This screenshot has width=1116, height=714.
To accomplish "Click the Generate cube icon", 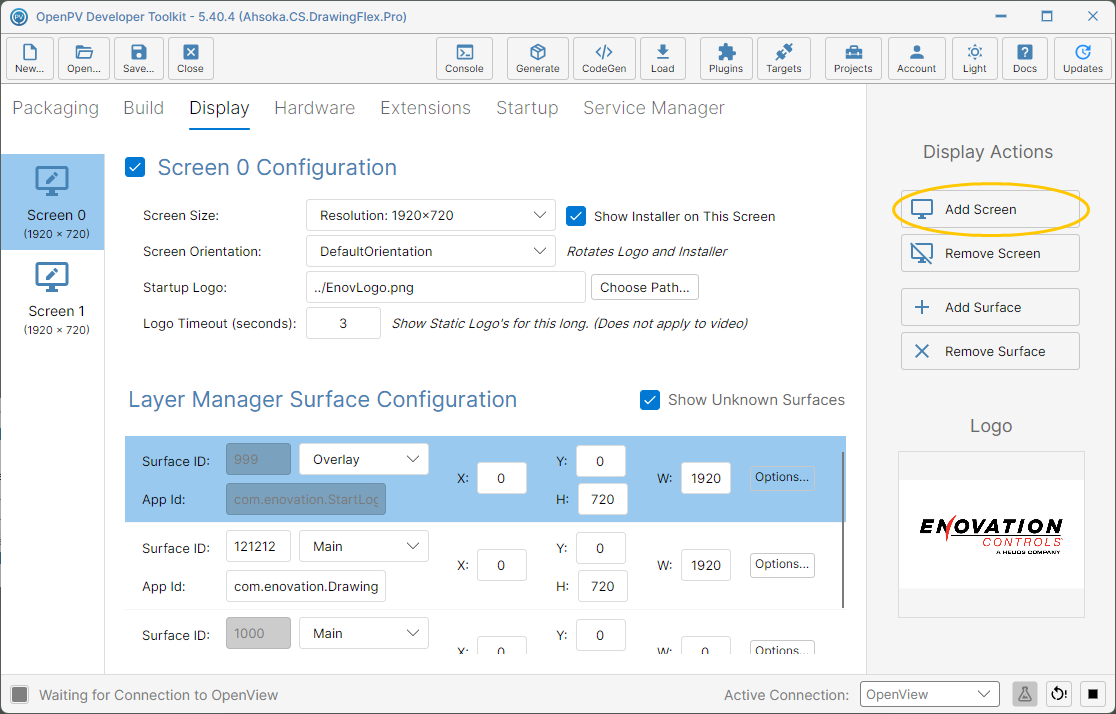I will pos(537,58).
